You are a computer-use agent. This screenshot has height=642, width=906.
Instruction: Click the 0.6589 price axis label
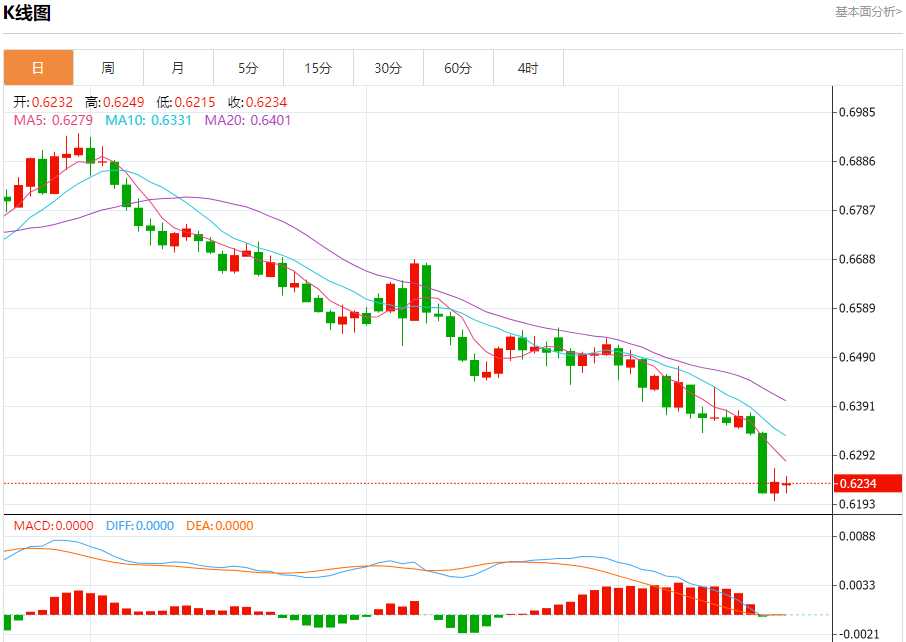[857, 309]
